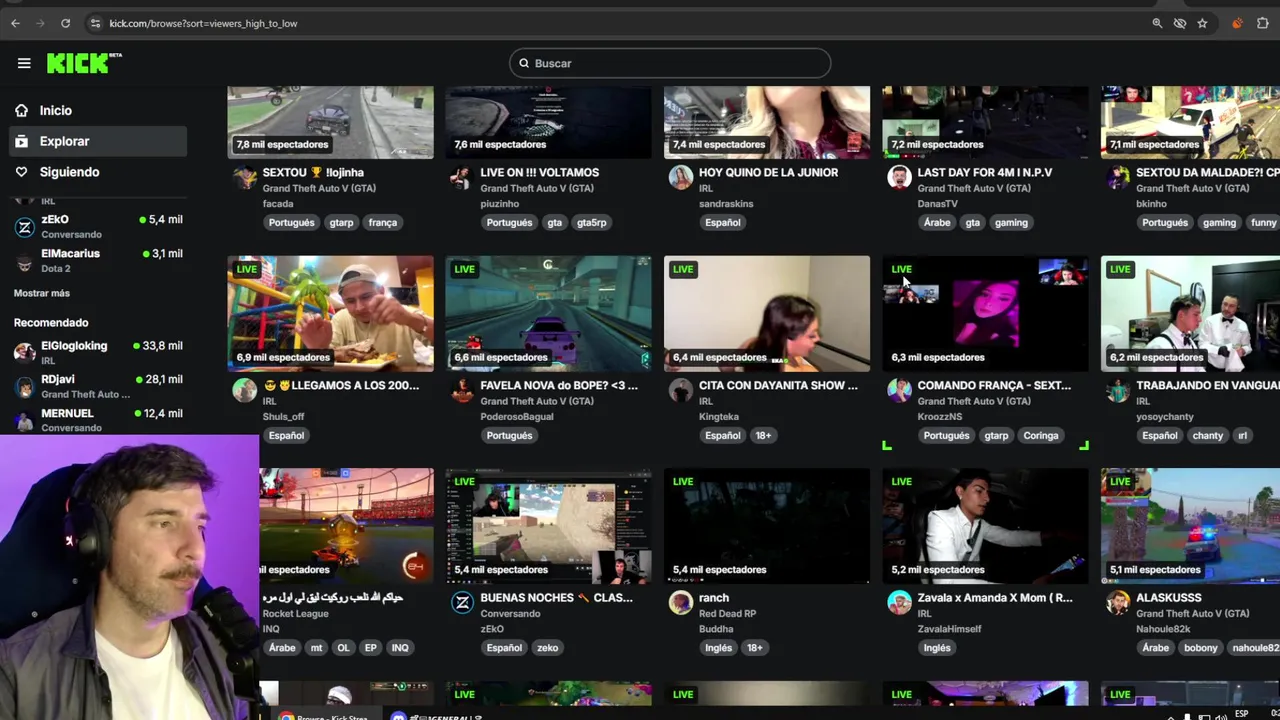Click BUENAS NOCHES stream title
This screenshot has height=720, width=1280.
click(556, 597)
